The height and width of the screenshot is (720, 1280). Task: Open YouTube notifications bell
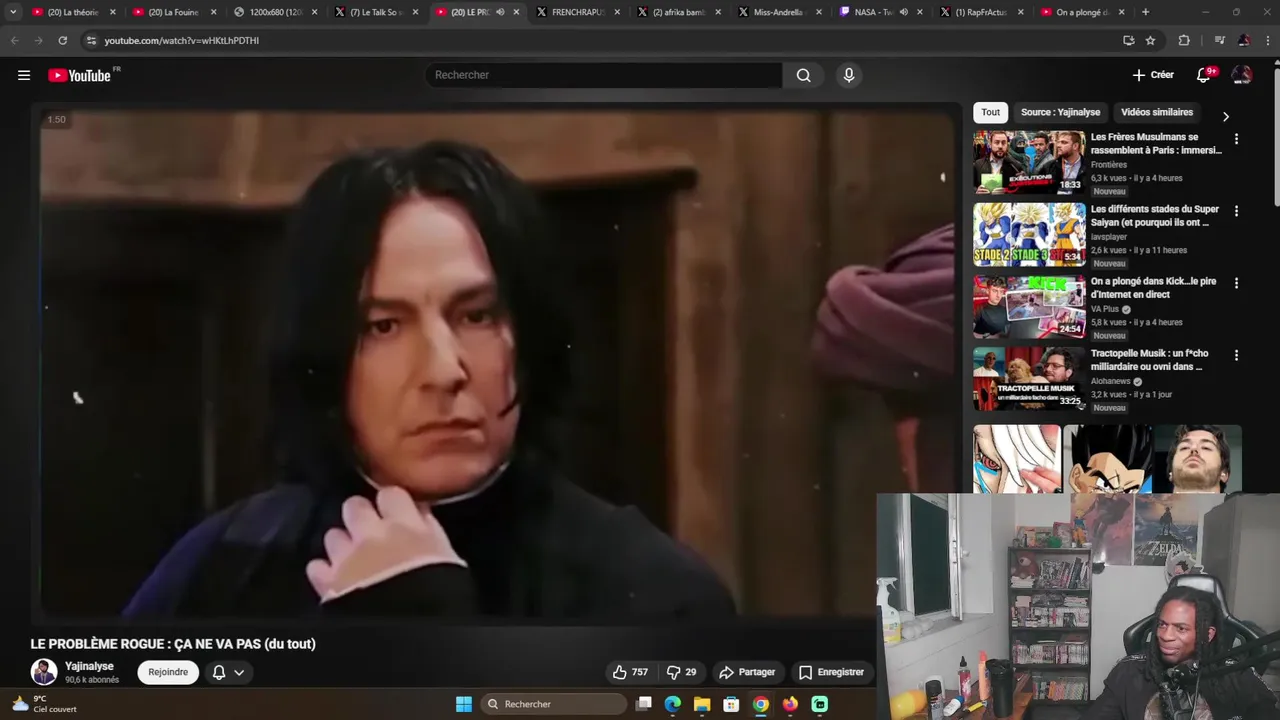click(x=1204, y=75)
